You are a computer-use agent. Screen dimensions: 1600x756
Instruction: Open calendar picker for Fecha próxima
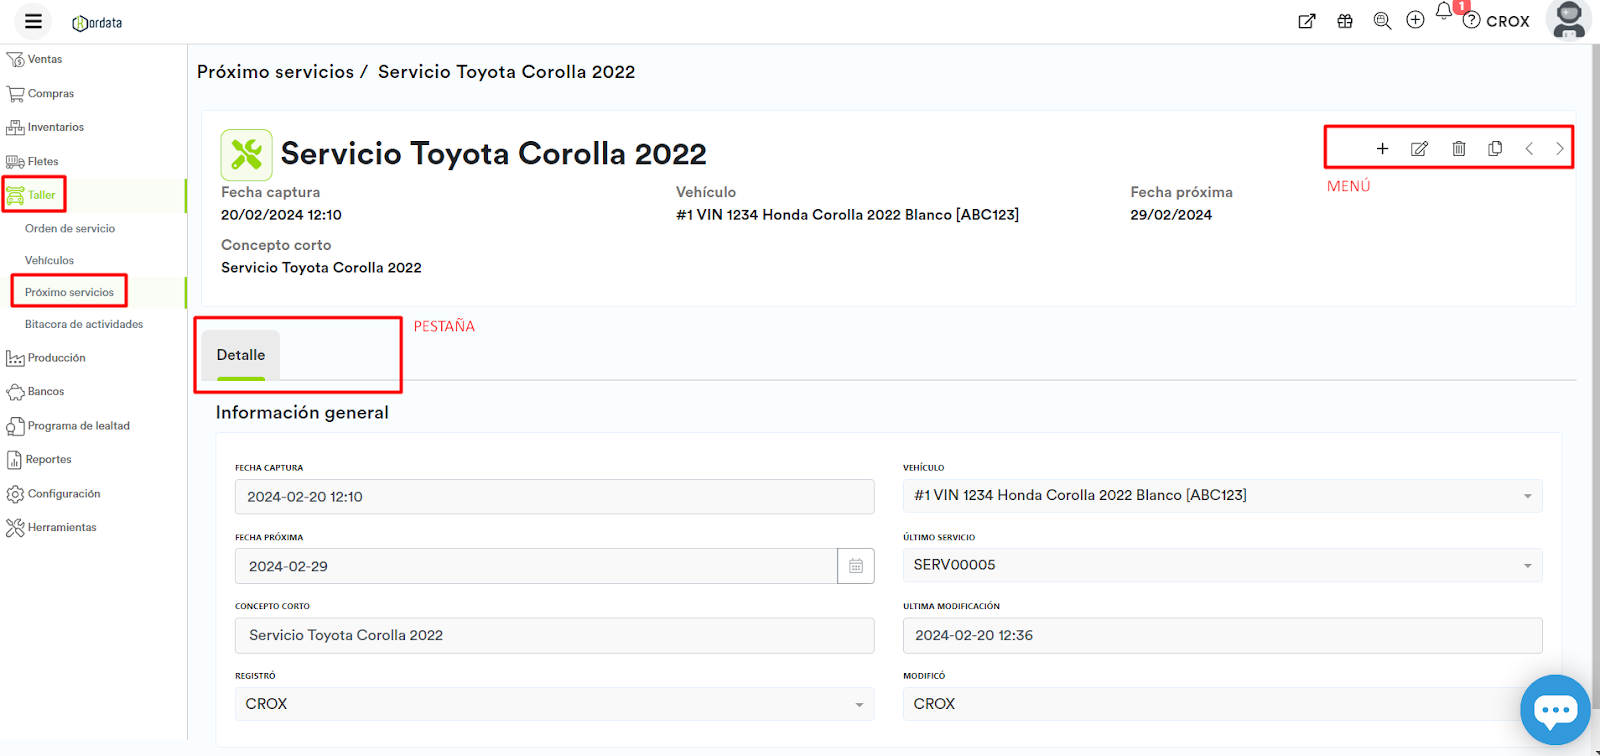point(856,566)
